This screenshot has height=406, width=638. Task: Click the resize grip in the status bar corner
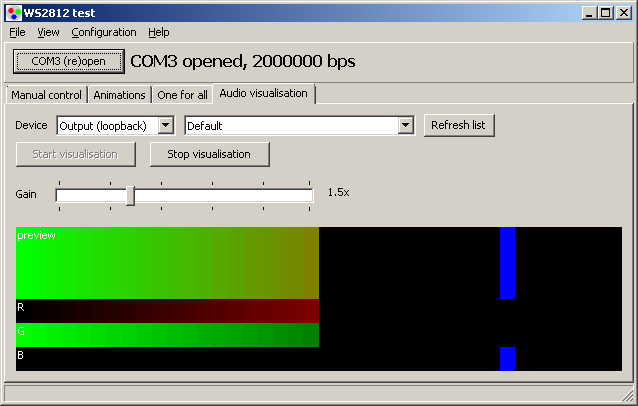point(628,394)
